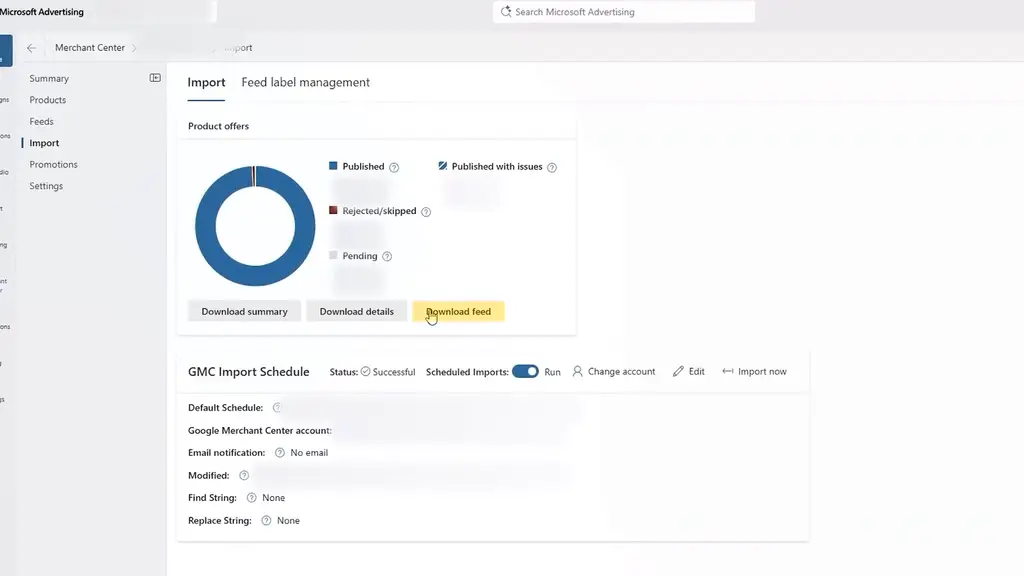Click the Microsoft Advertising logo text
Viewport: 1024px width, 576px height.
(x=42, y=12)
